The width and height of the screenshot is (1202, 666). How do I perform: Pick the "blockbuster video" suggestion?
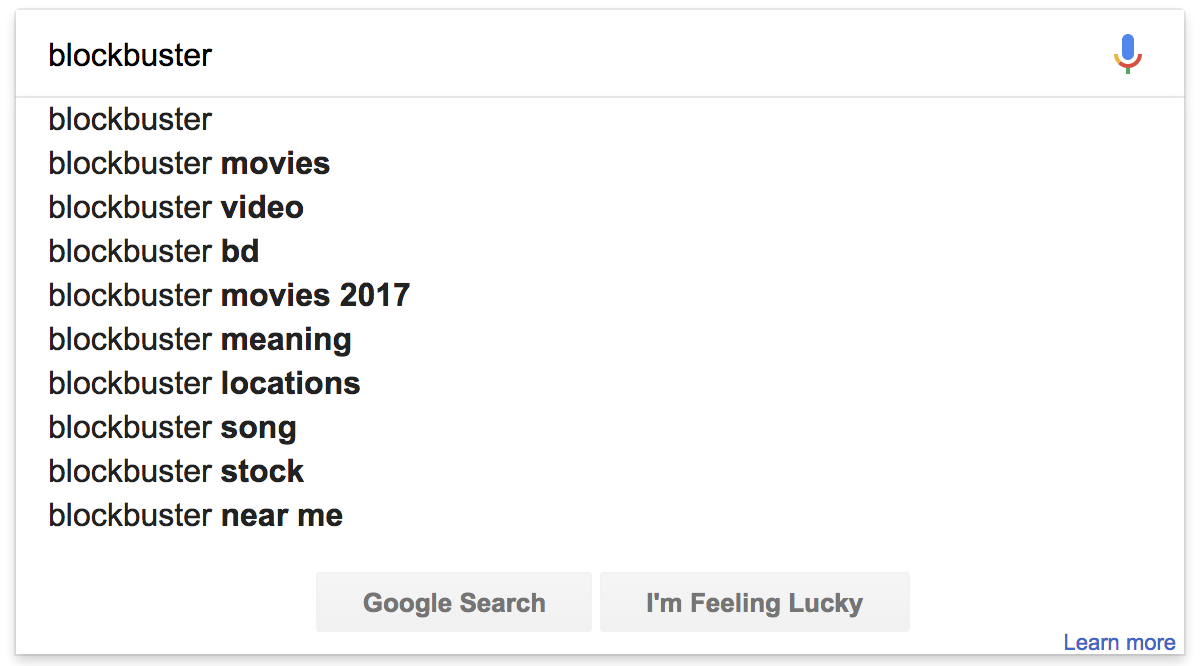click(600, 208)
